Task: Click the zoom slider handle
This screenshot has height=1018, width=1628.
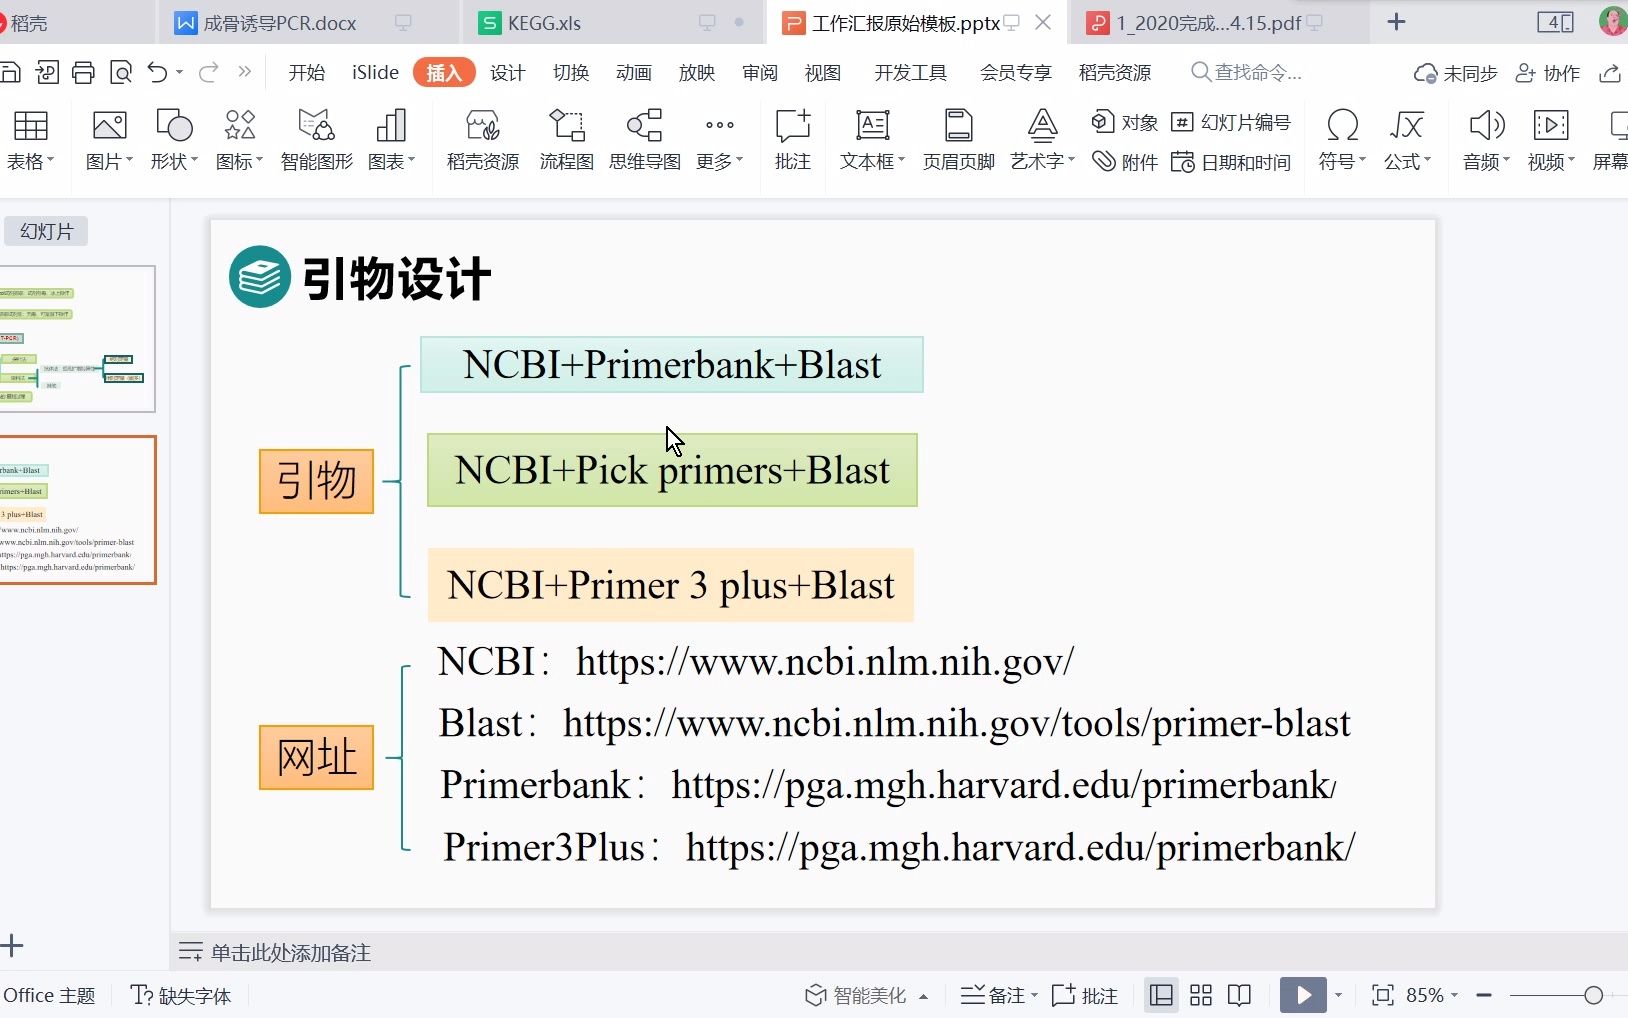Action: point(1594,995)
